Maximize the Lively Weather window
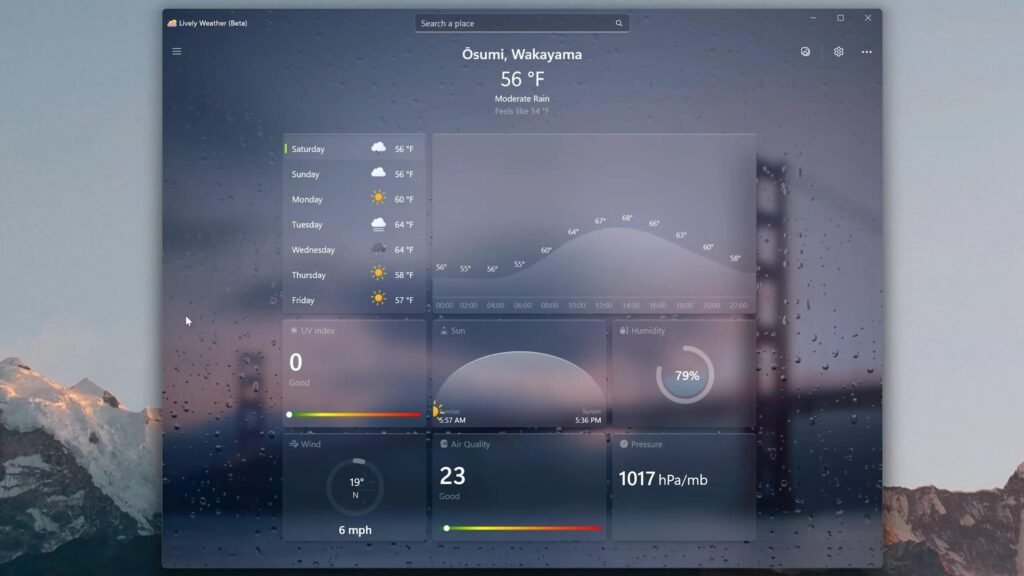The height and width of the screenshot is (576, 1024). click(x=840, y=18)
